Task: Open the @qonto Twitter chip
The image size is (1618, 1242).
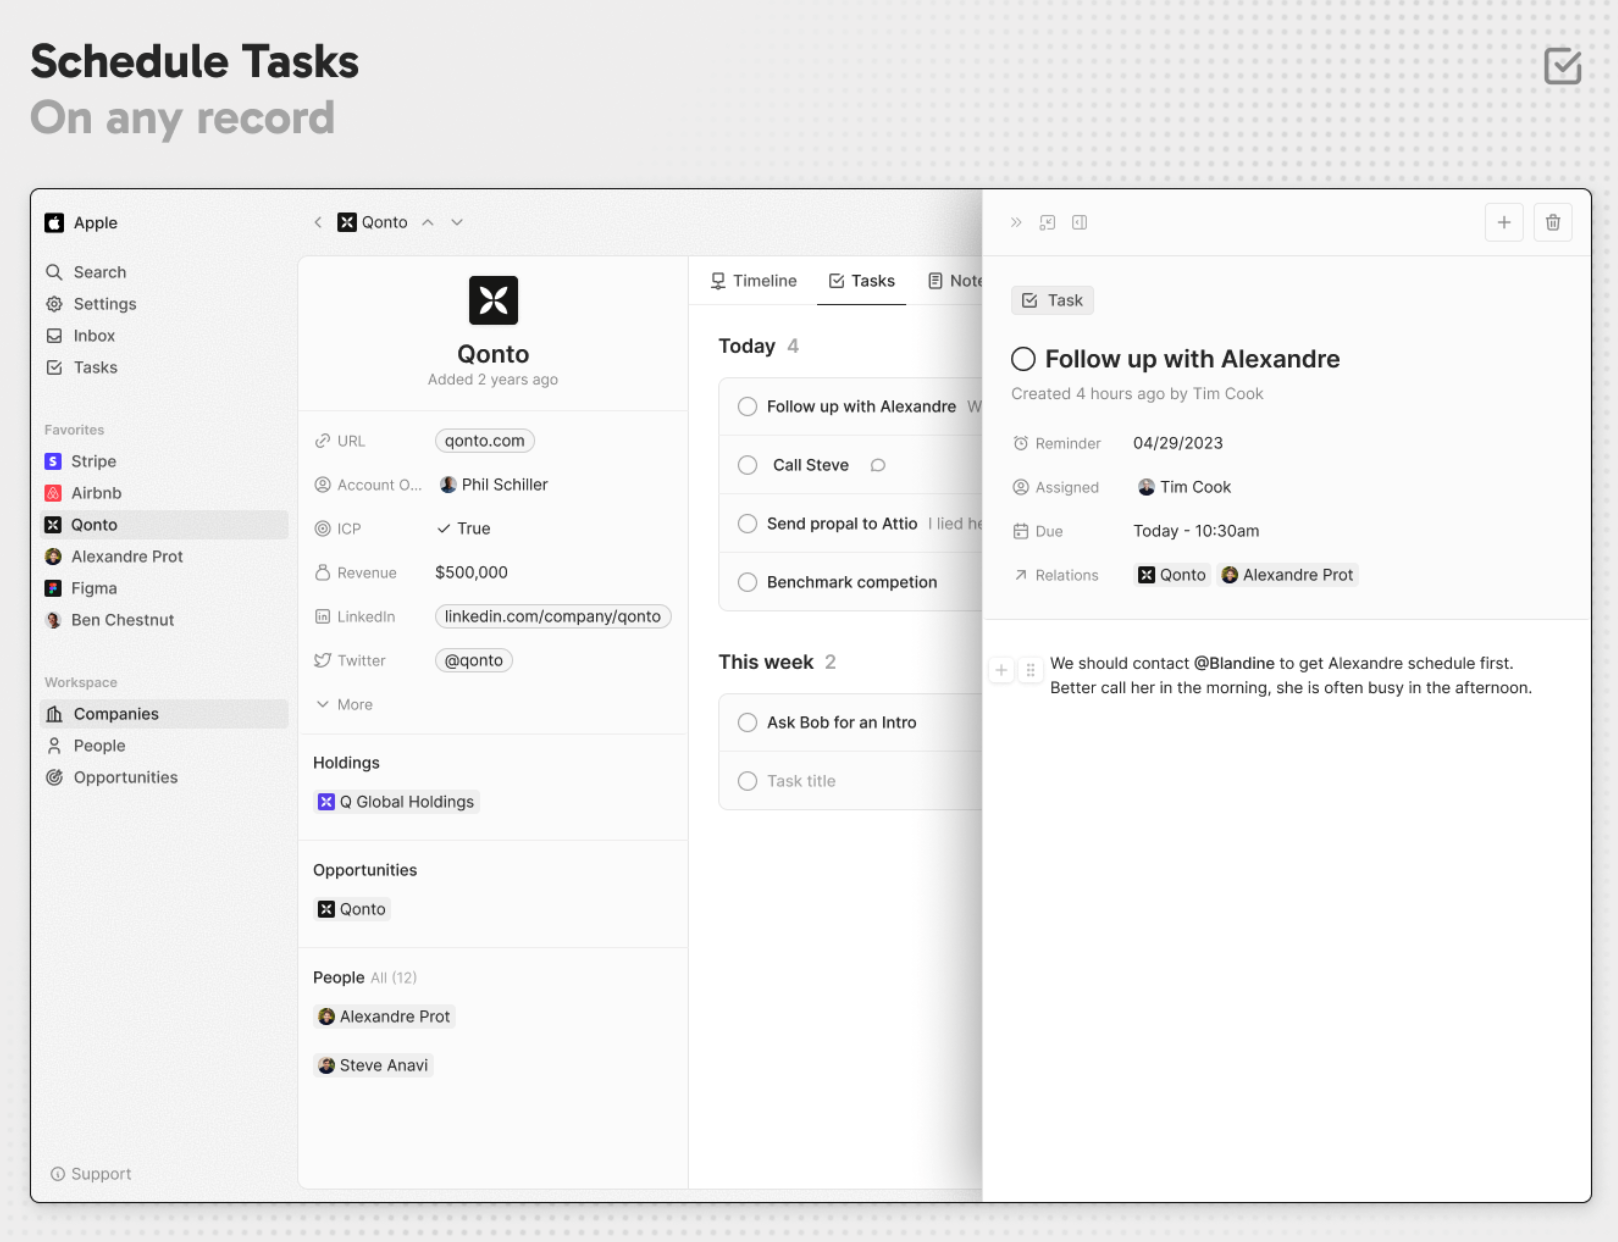Action: 474,661
